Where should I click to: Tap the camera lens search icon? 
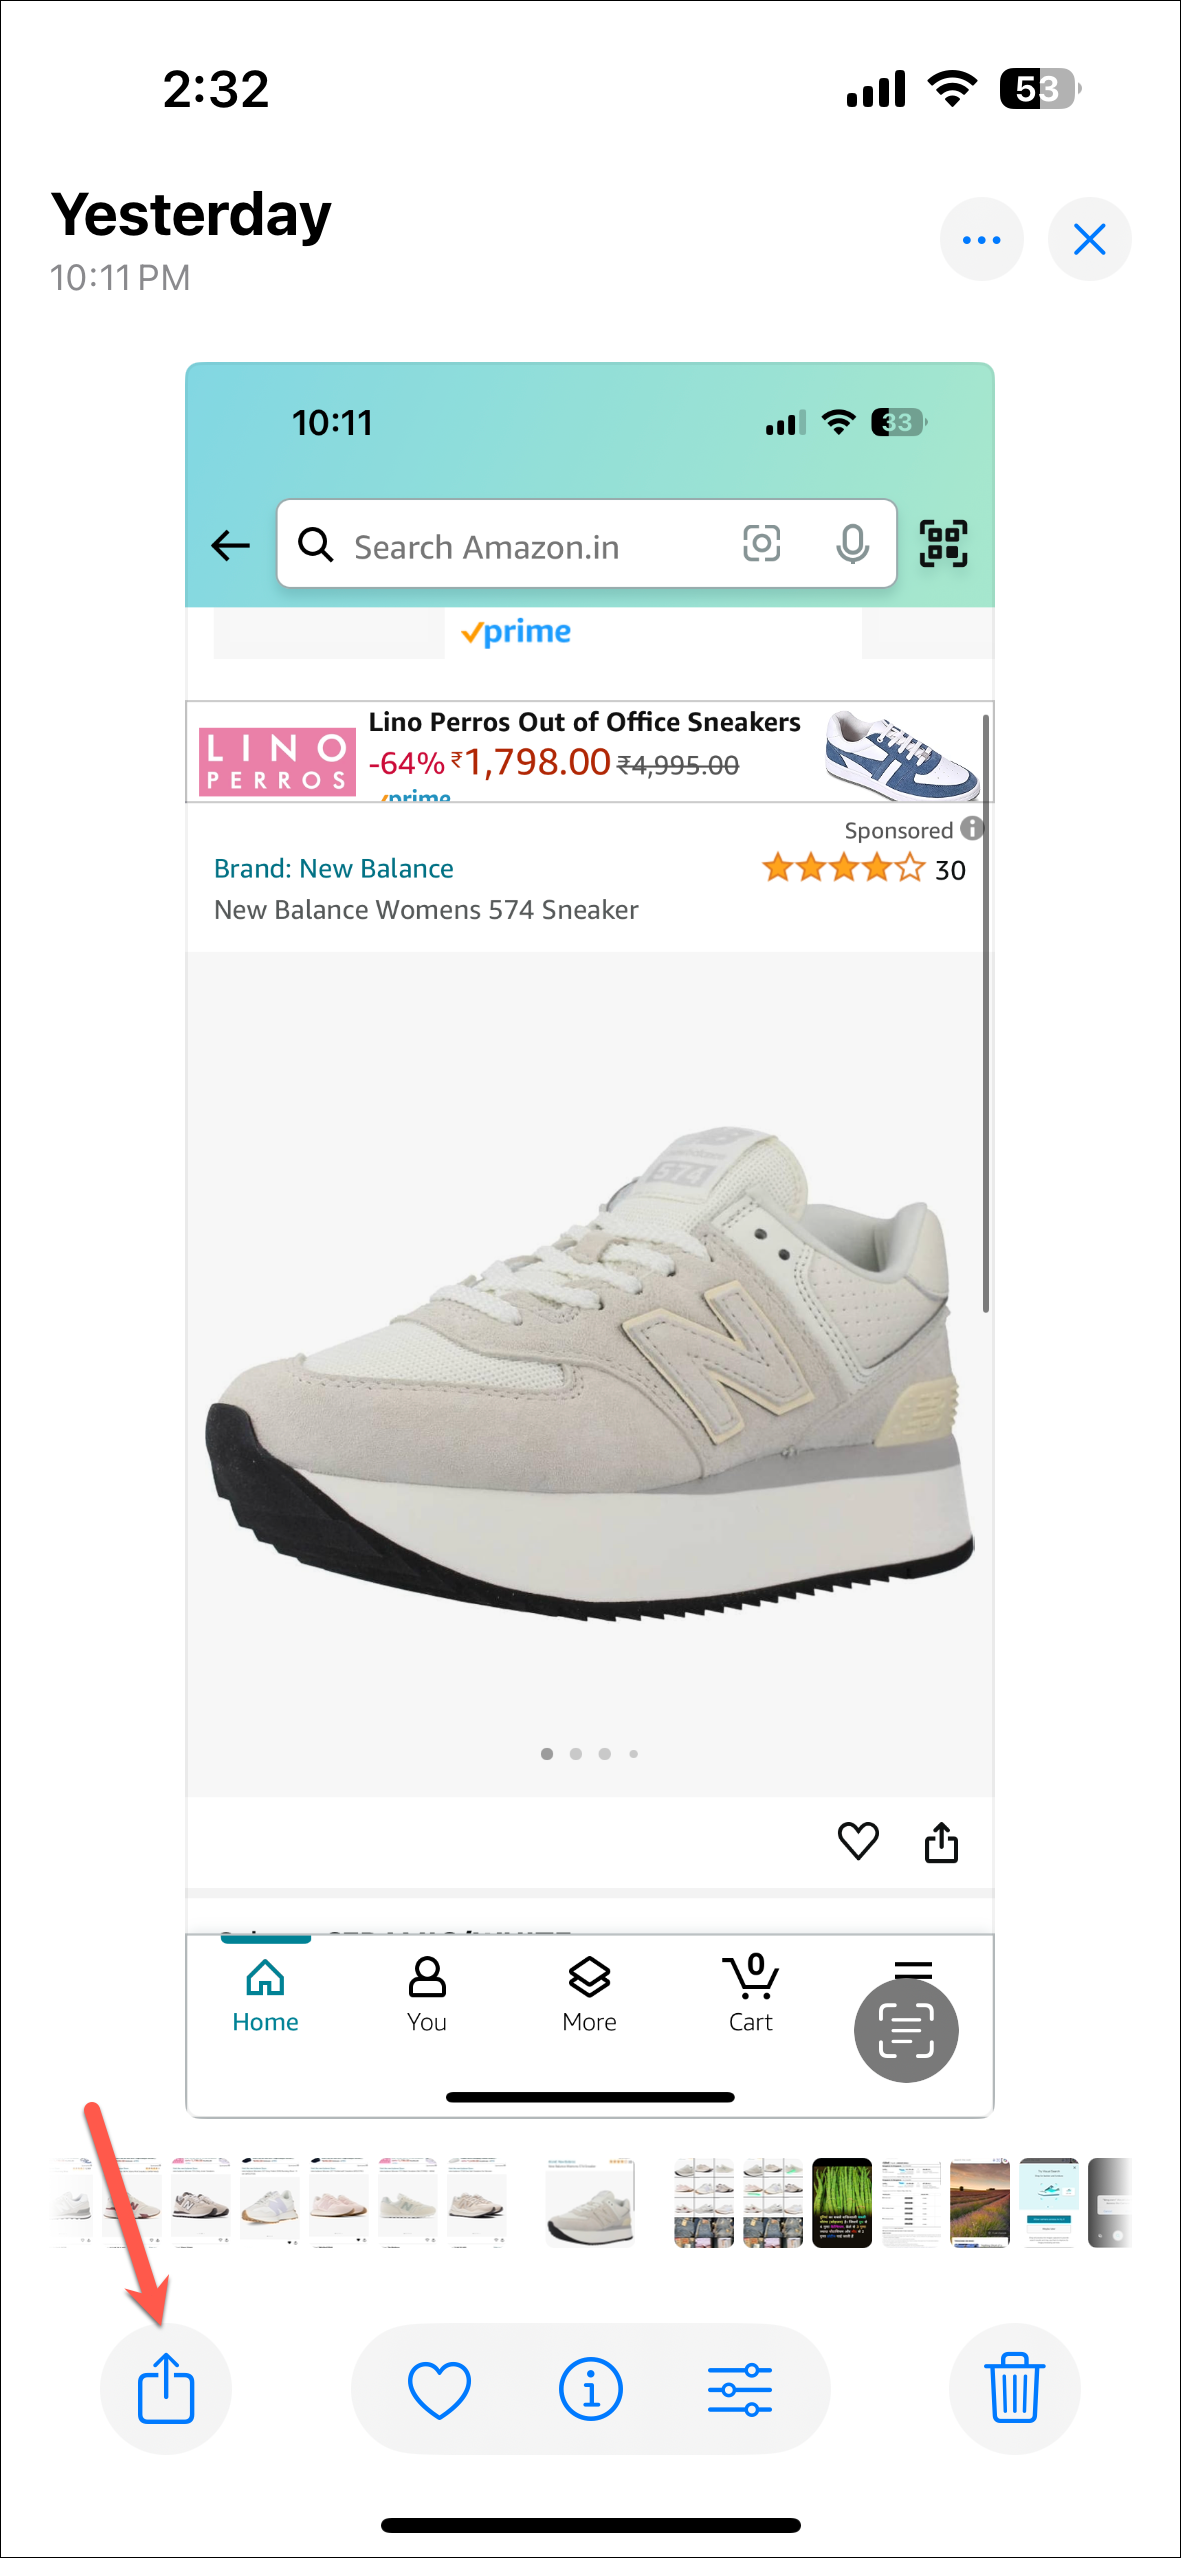point(762,544)
